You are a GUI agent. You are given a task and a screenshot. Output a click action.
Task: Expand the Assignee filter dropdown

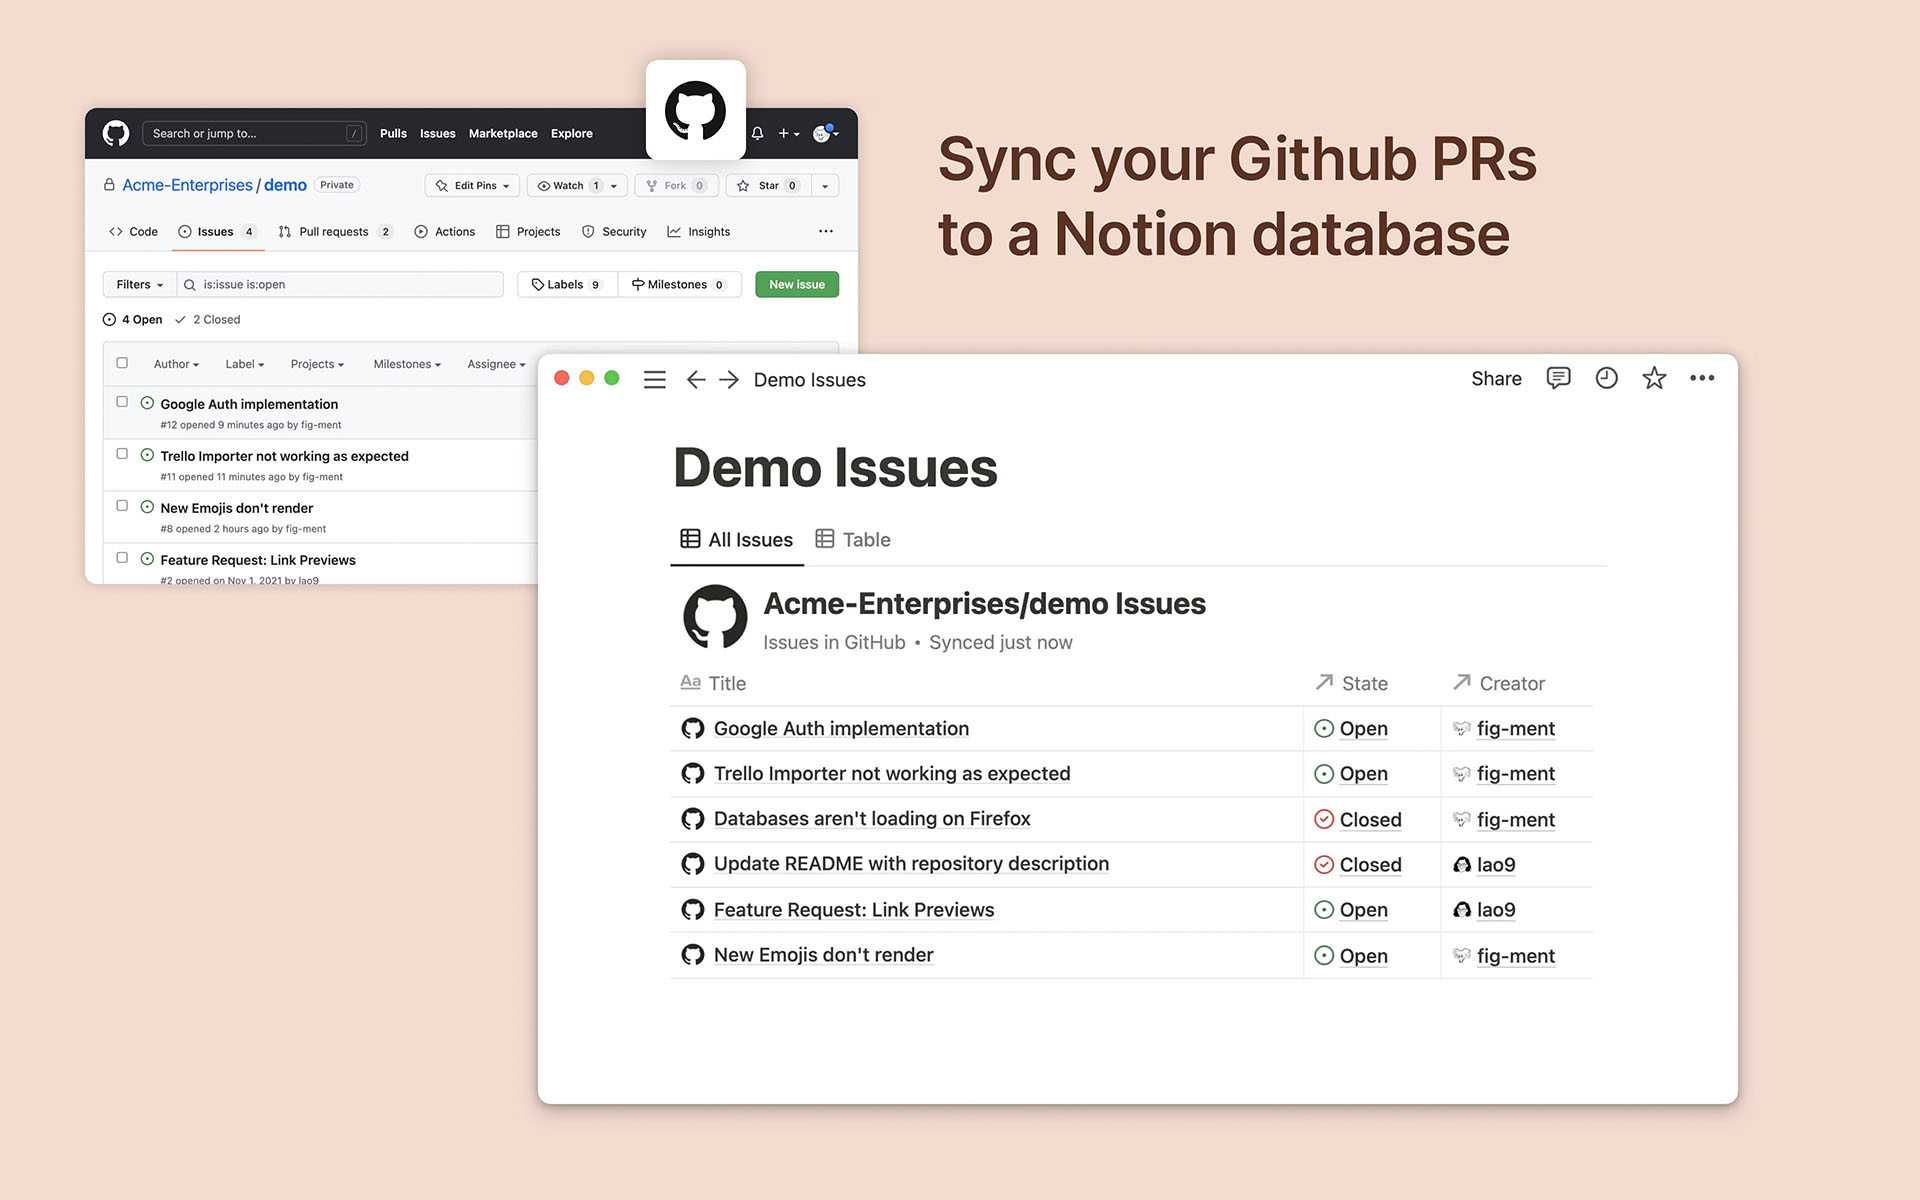tap(496, 364)
